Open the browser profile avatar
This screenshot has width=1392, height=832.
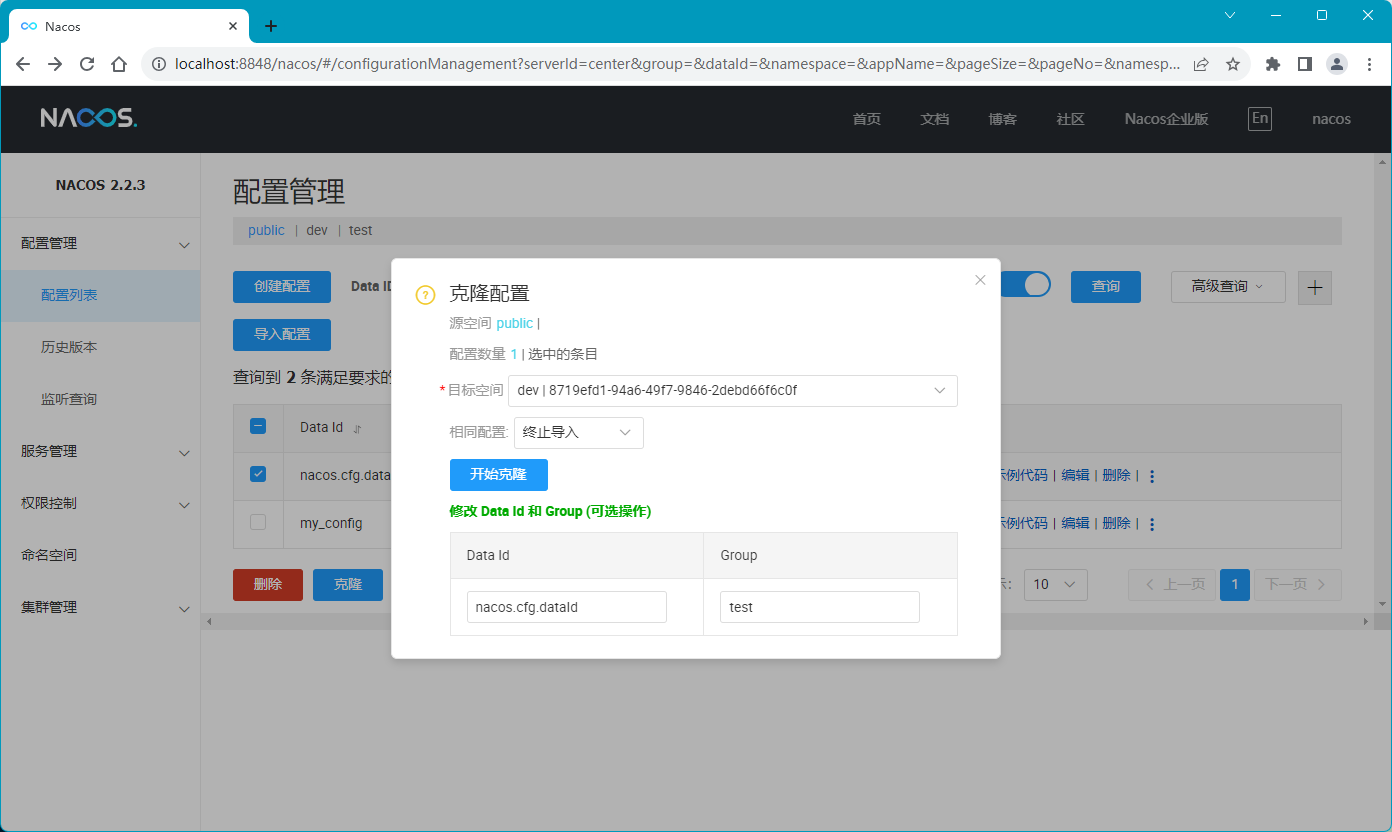[1337, 64]
